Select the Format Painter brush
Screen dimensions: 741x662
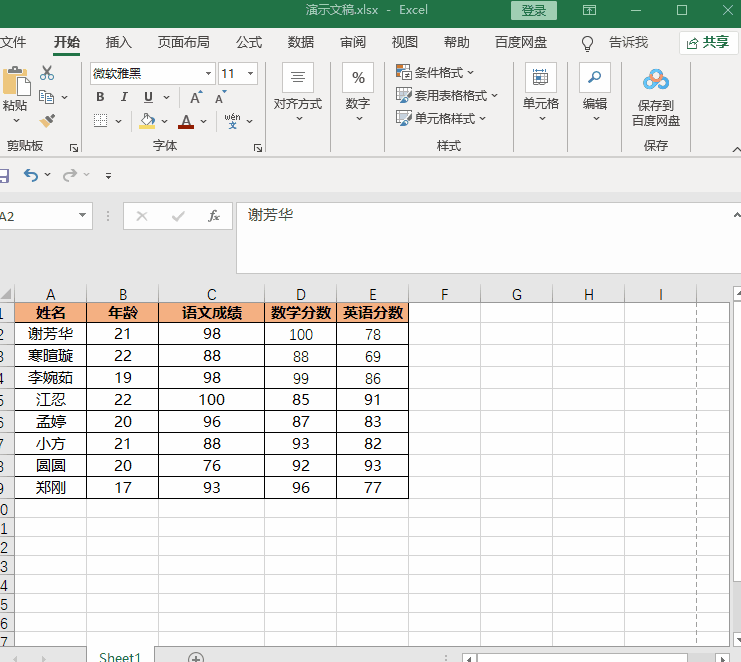pos(47,121)
